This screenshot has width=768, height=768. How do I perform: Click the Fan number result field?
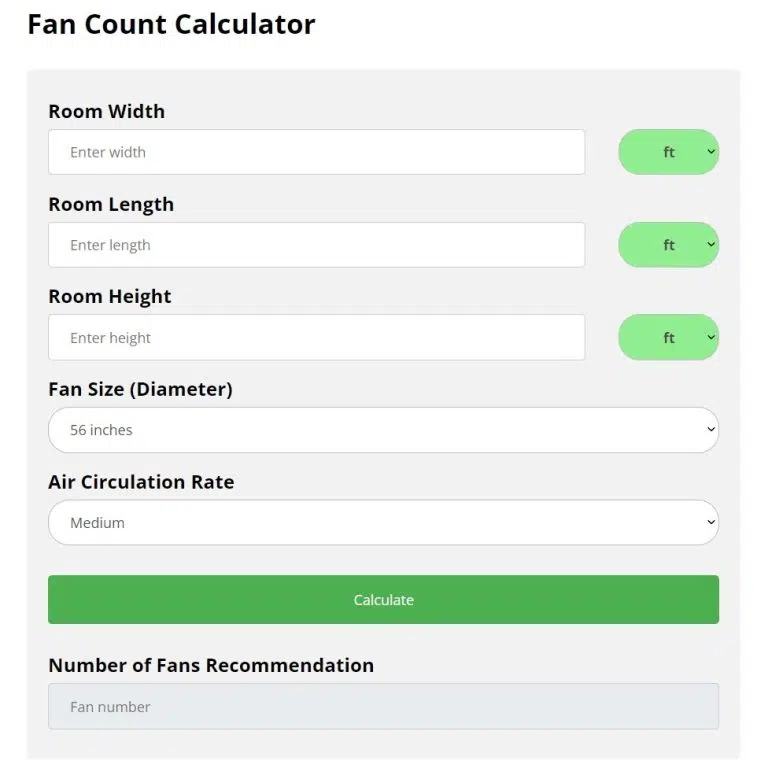tap(383, 707)
